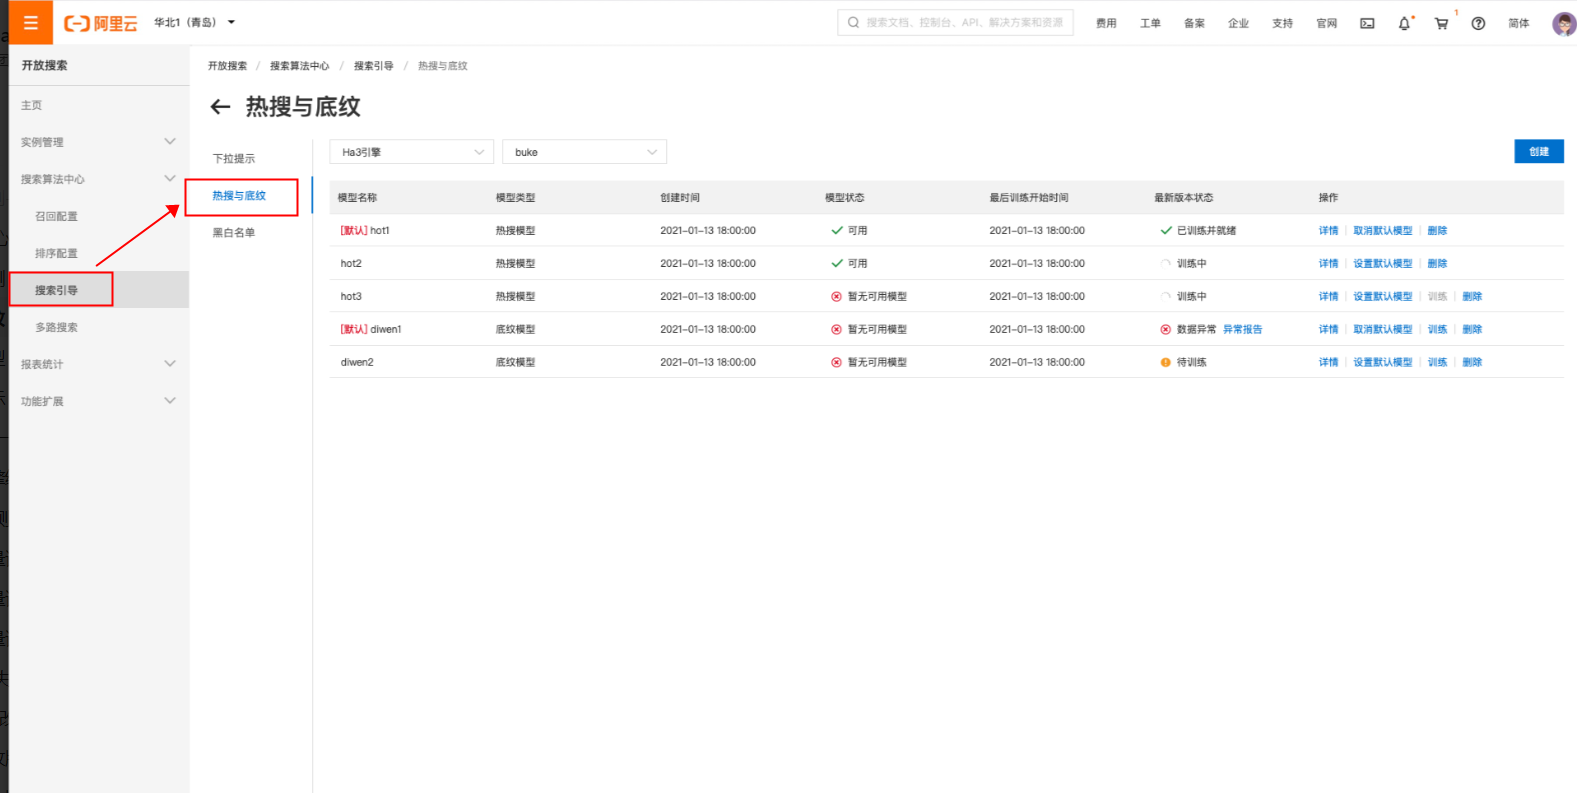Open 详情 for the diwen1 model
Viewport: 1577px width, 793px height.
pyautogui.click(x=1328, y=329)
